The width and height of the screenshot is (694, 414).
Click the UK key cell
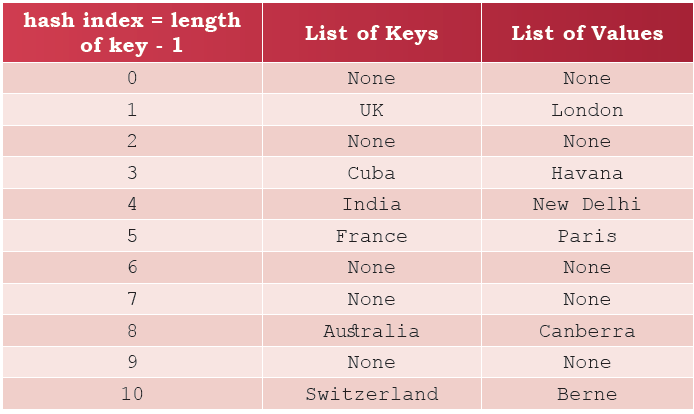click(x=372, y=110)
